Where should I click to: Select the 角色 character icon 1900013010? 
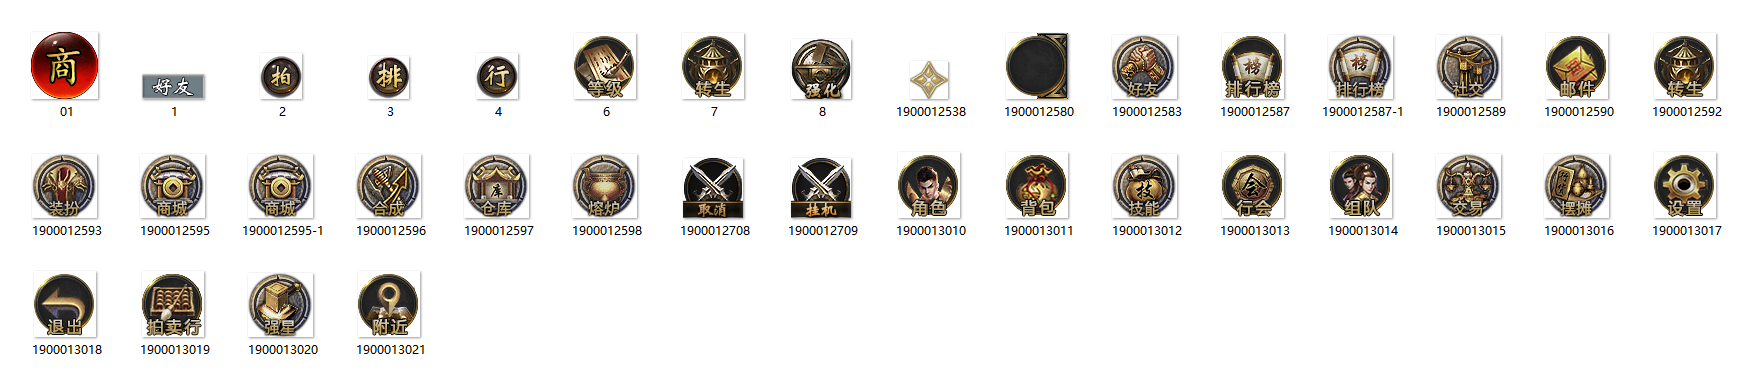[x=929, y=185]
